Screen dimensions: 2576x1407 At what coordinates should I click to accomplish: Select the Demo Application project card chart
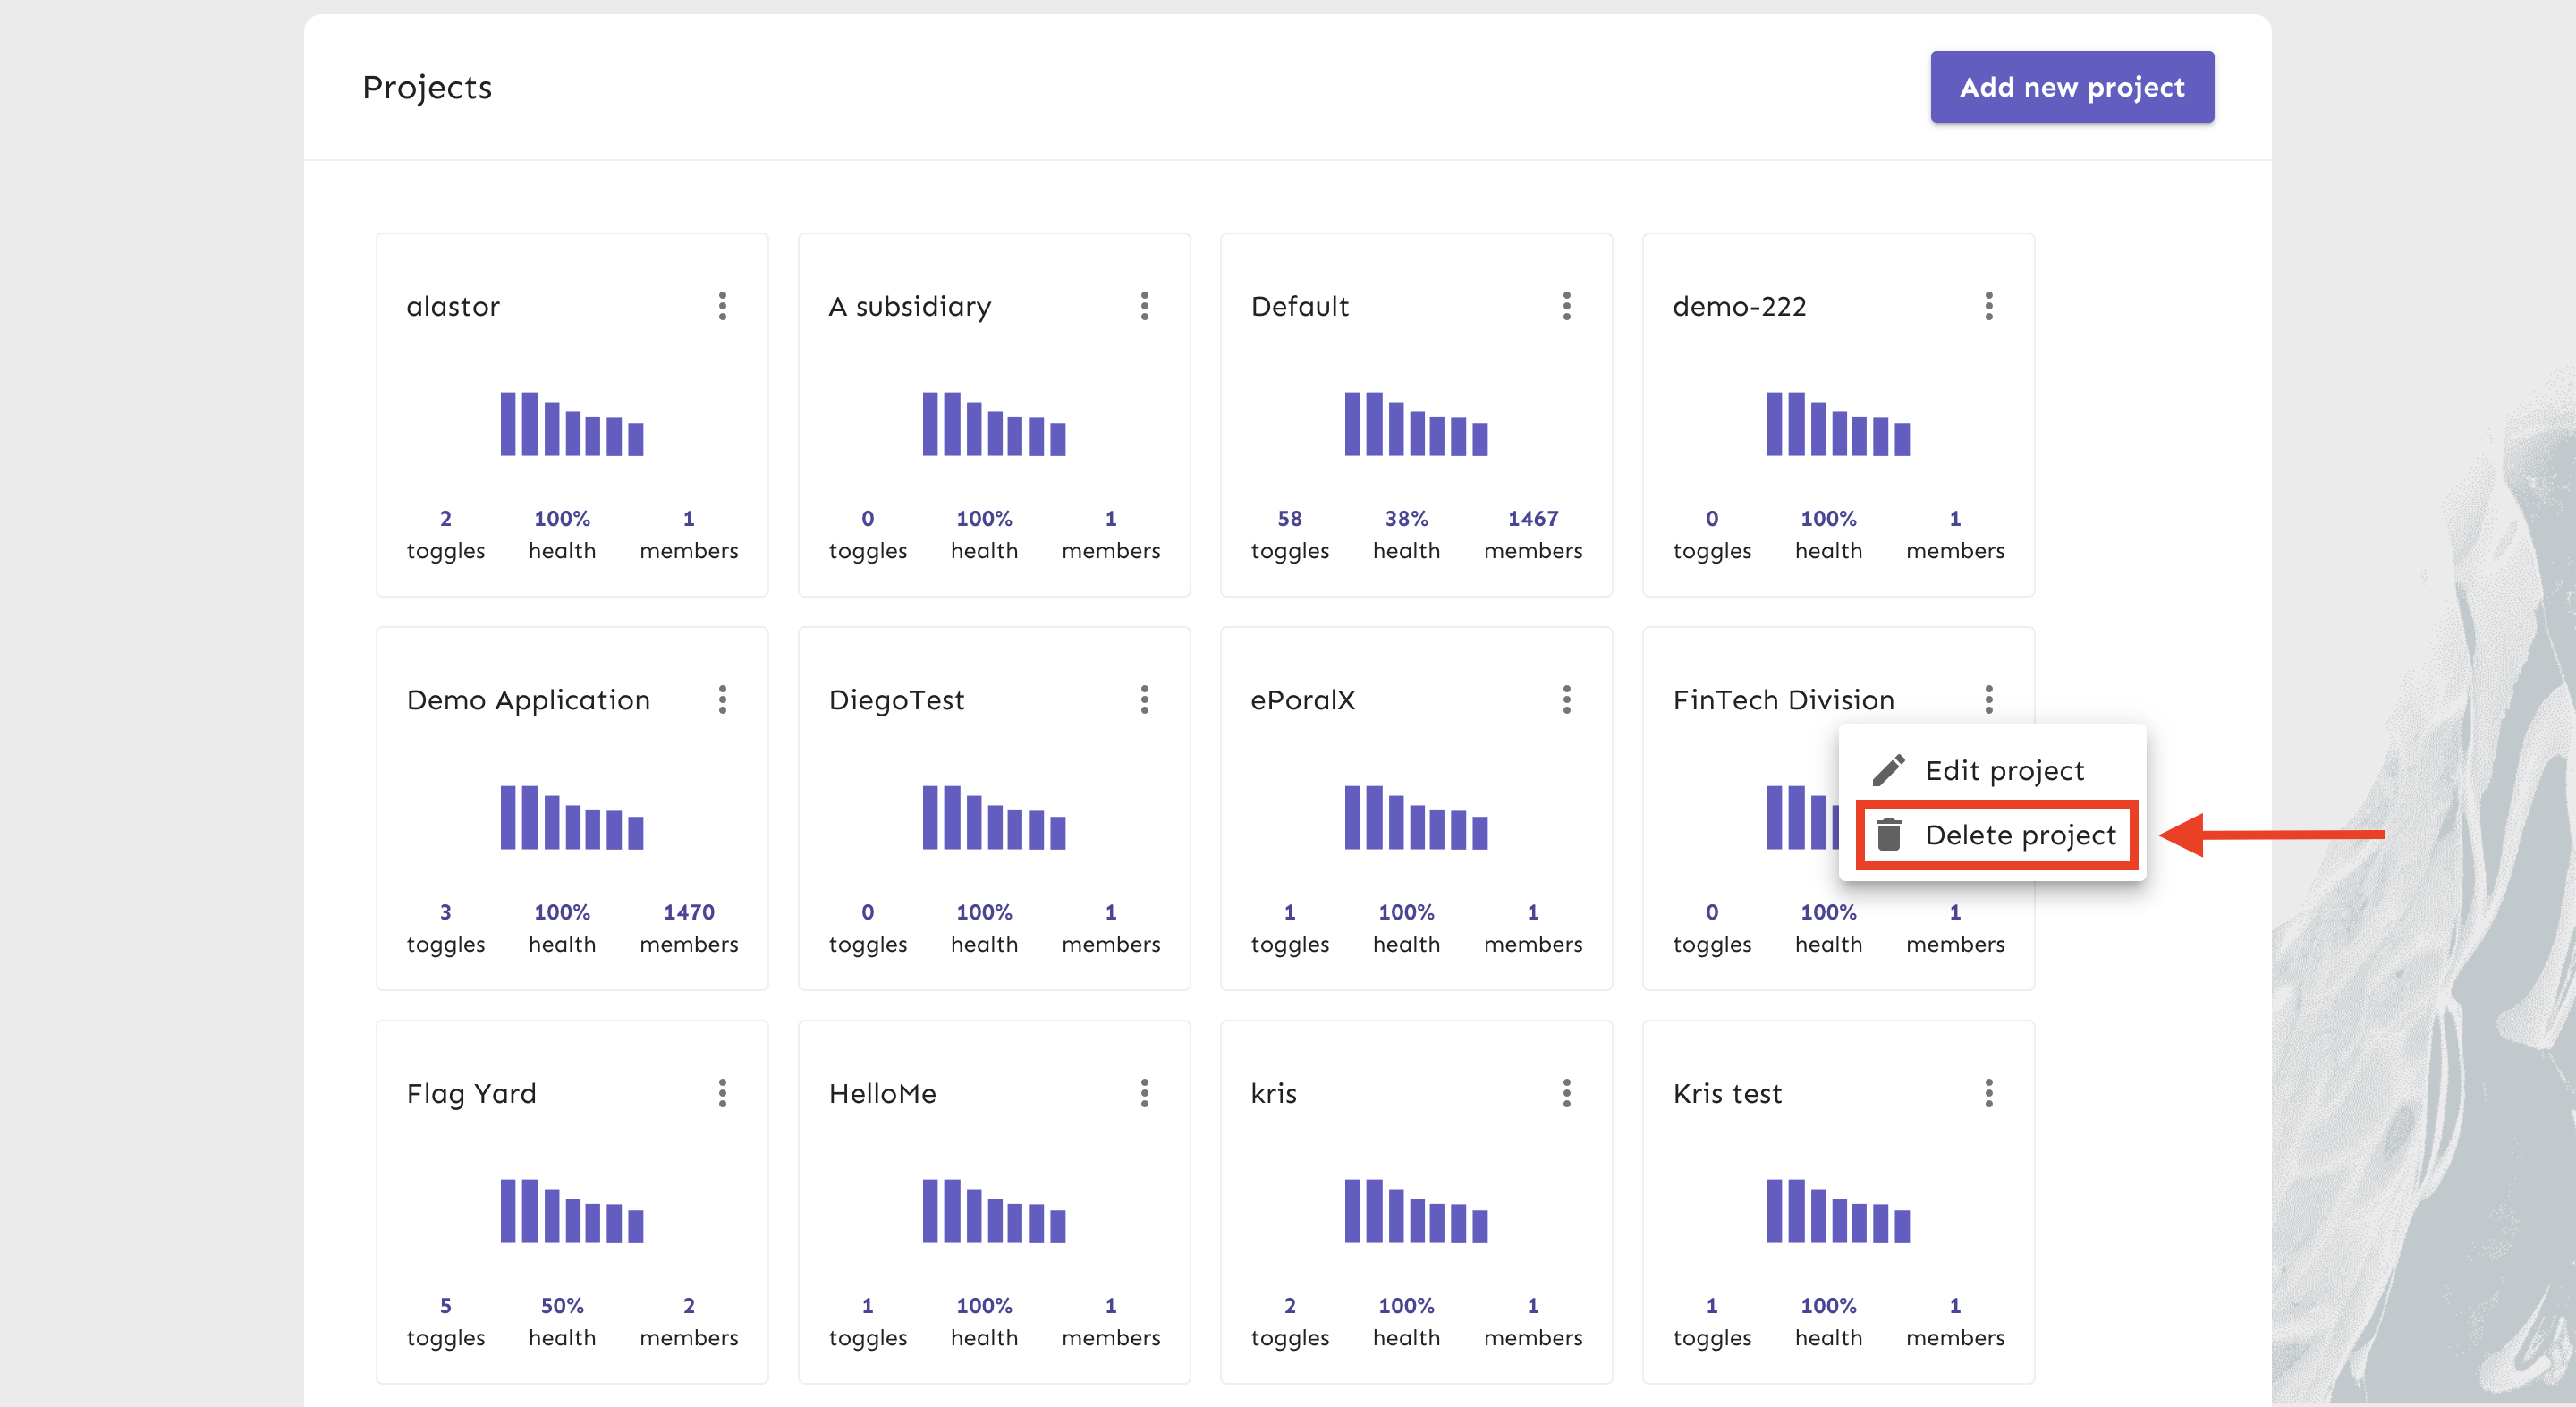[571, 817]
